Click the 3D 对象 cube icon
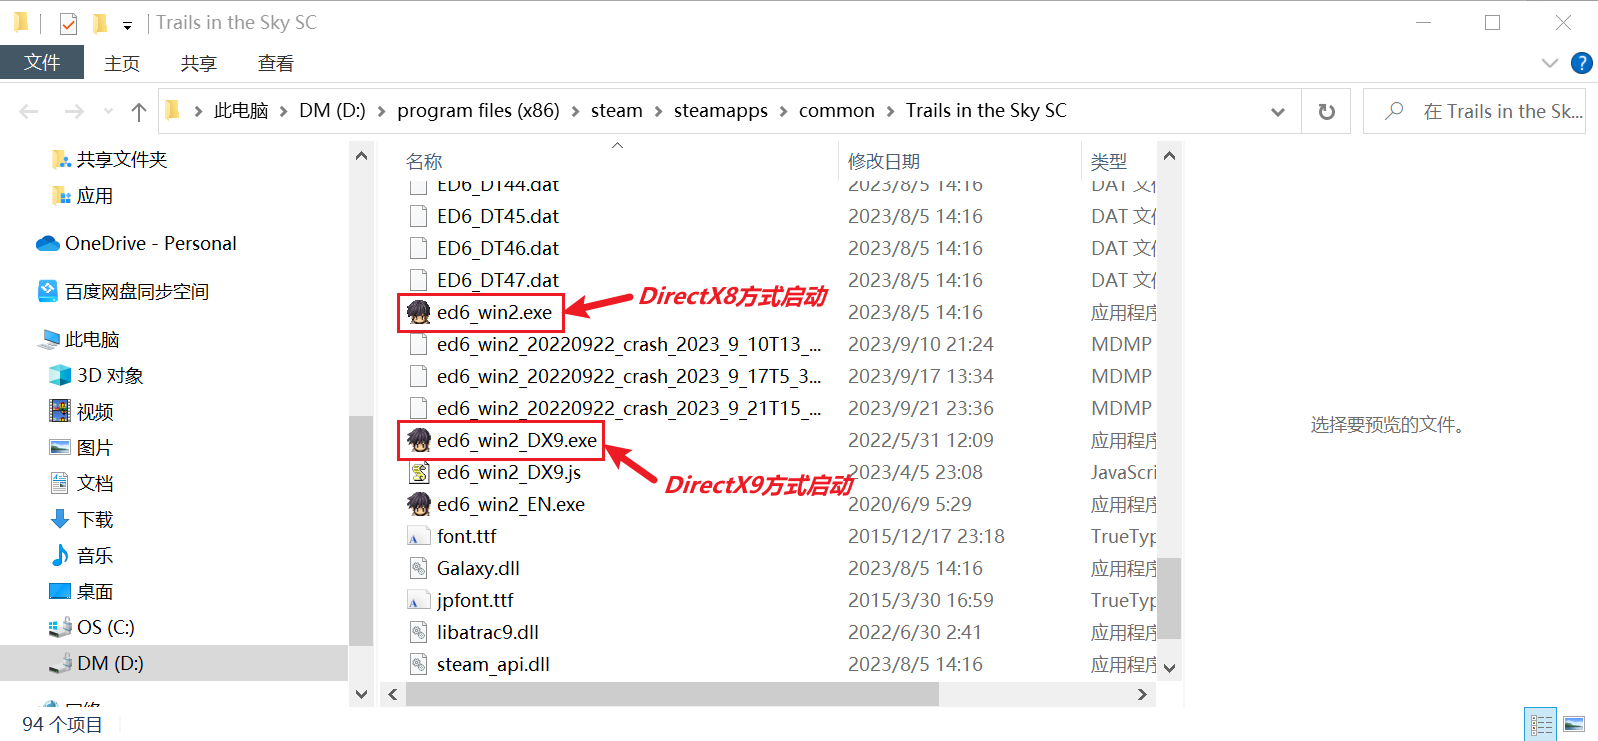Viewport: 1598px width, 741px height. 60,375
